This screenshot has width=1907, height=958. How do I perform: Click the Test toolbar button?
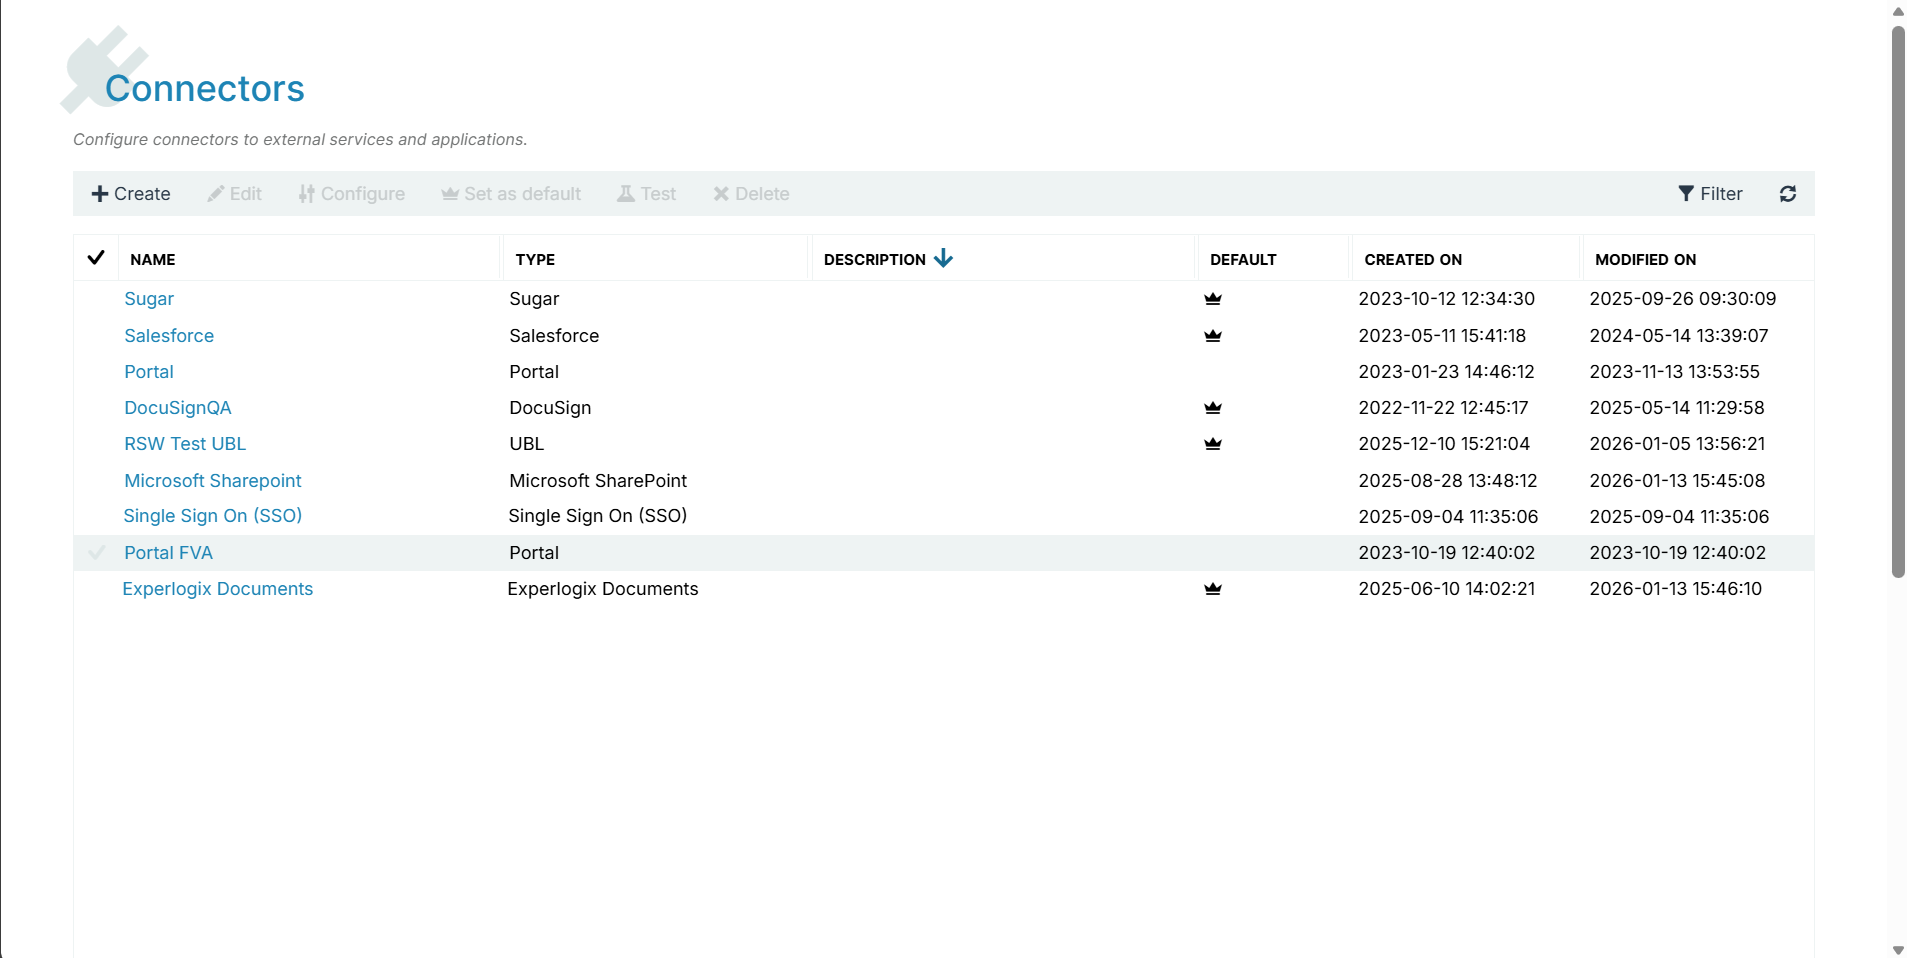(646, 194)
